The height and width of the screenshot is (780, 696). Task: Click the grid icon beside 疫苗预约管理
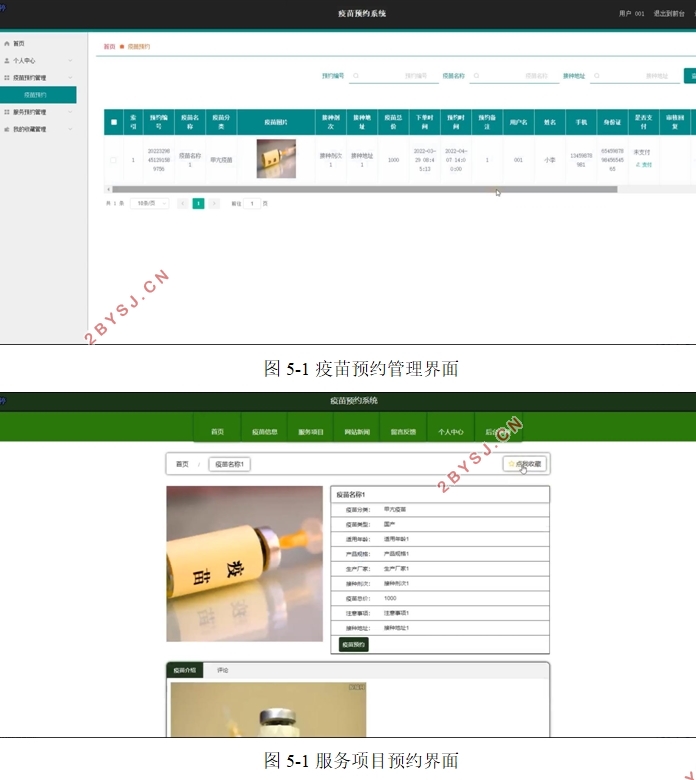(x=6, y=78)
